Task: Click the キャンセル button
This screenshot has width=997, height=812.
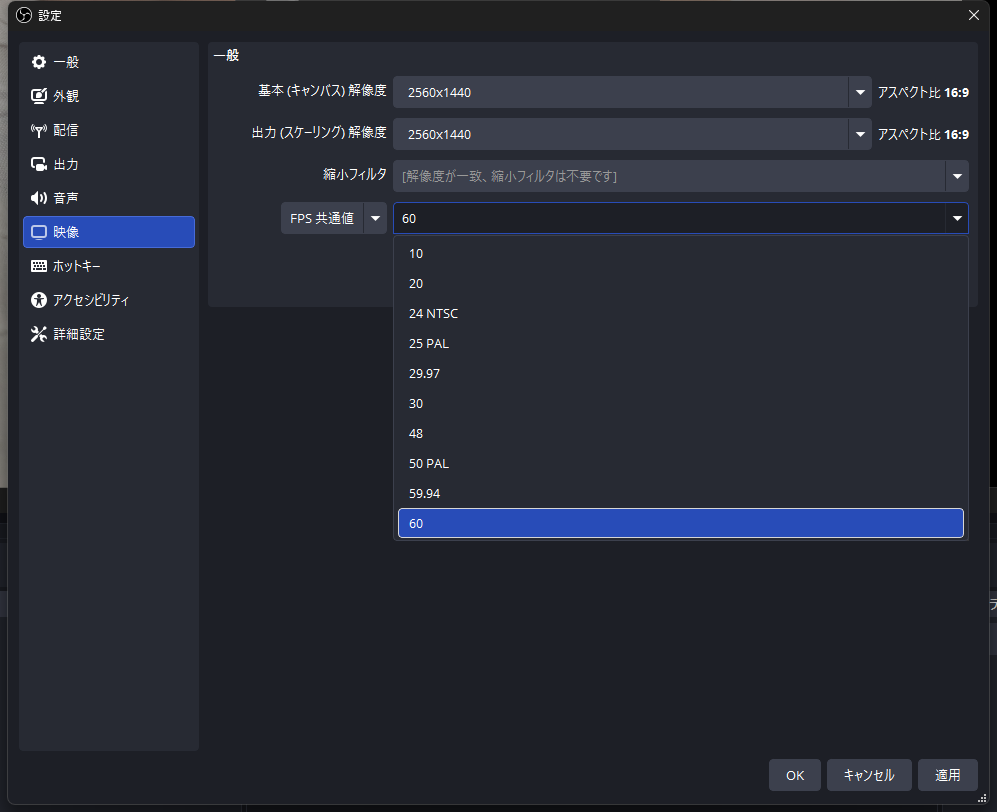Action: coord(868,775)
